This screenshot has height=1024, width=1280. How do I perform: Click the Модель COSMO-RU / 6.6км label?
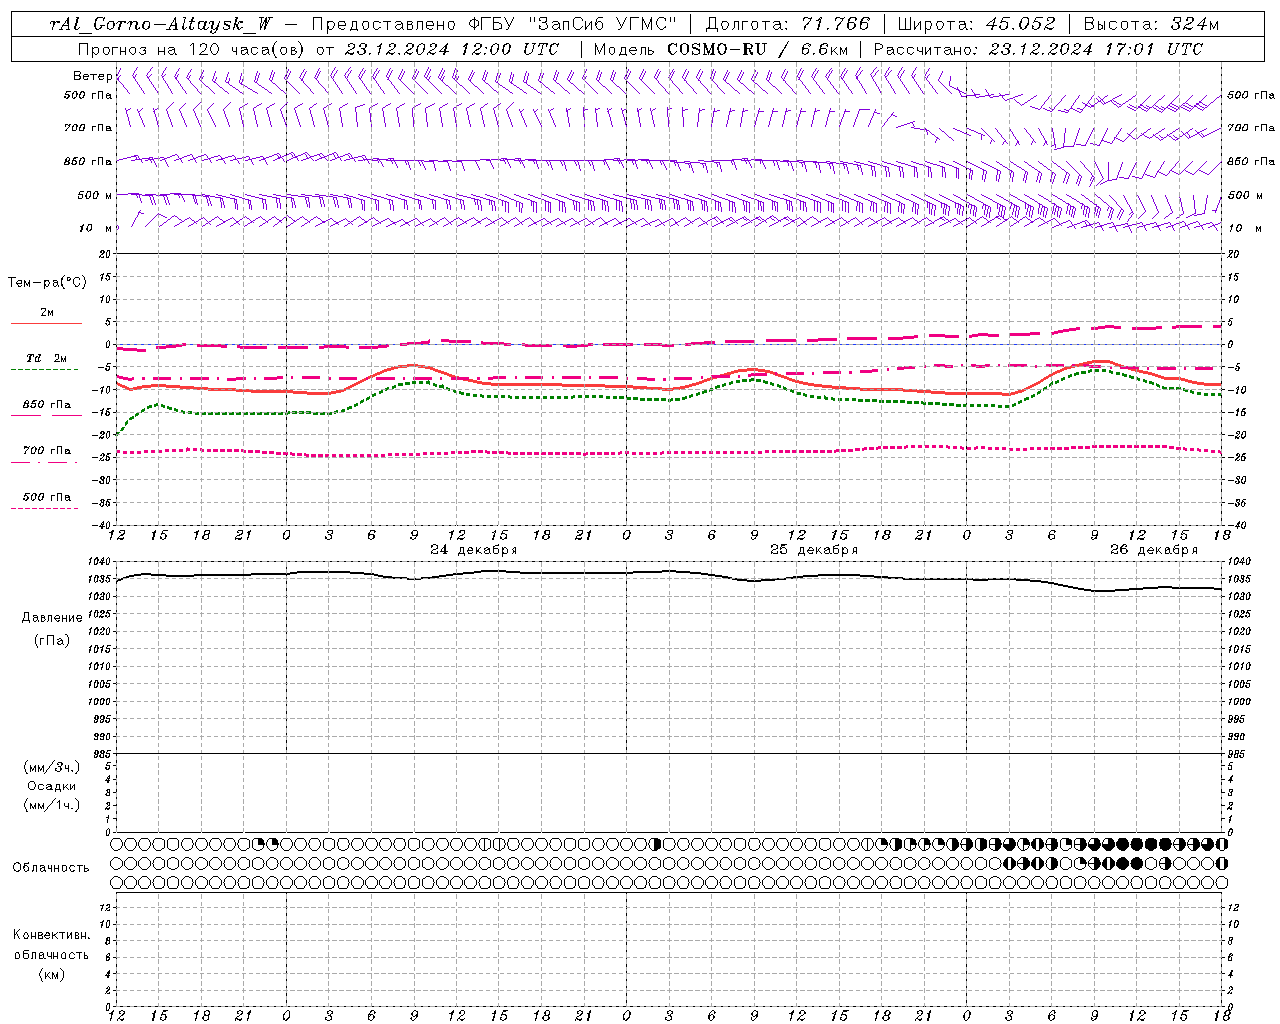tap(721, 49)
